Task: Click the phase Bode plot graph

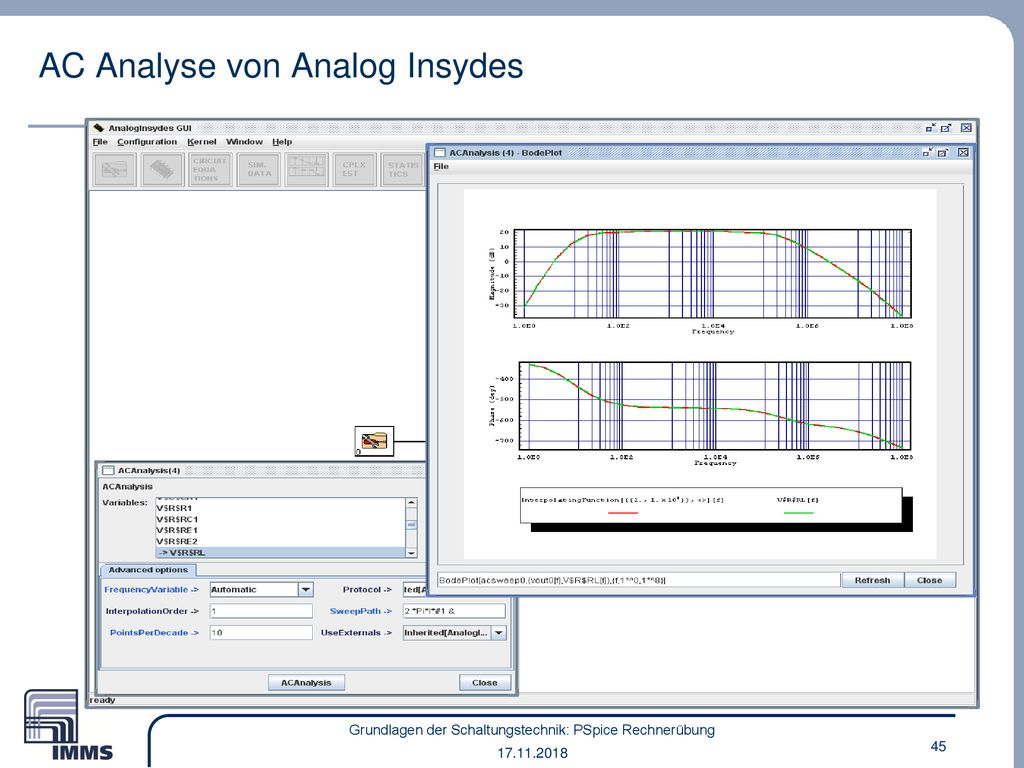Action: (714, 406)
